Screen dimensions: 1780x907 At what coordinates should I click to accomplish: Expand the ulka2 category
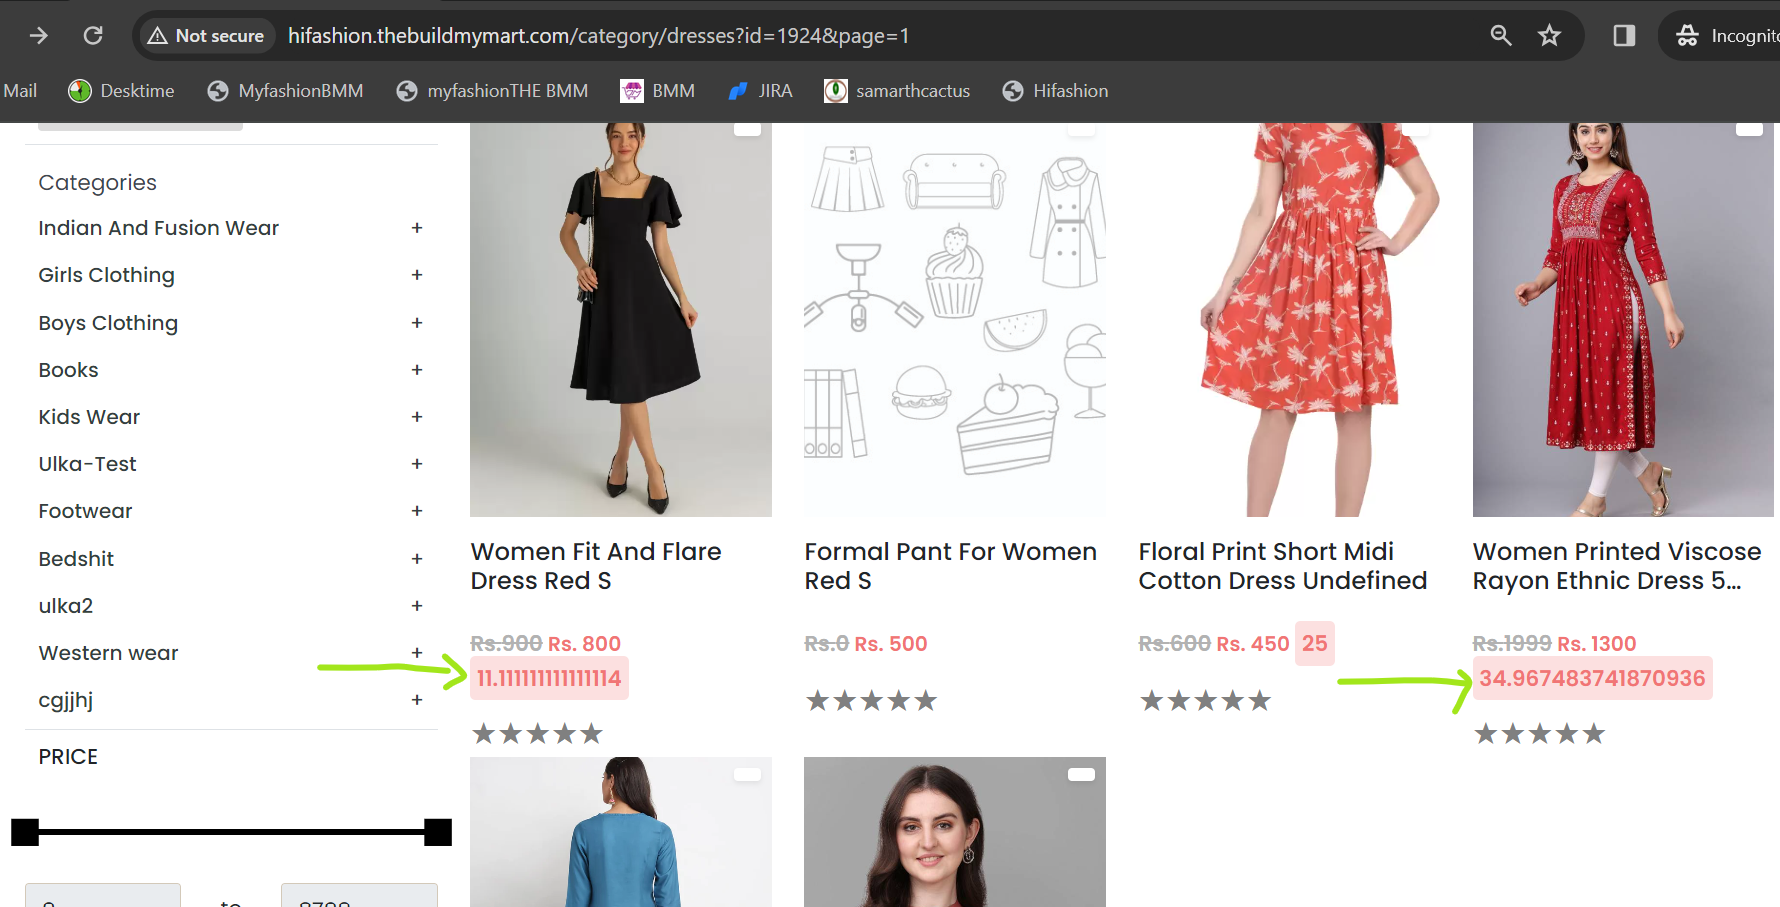[417, 606]
